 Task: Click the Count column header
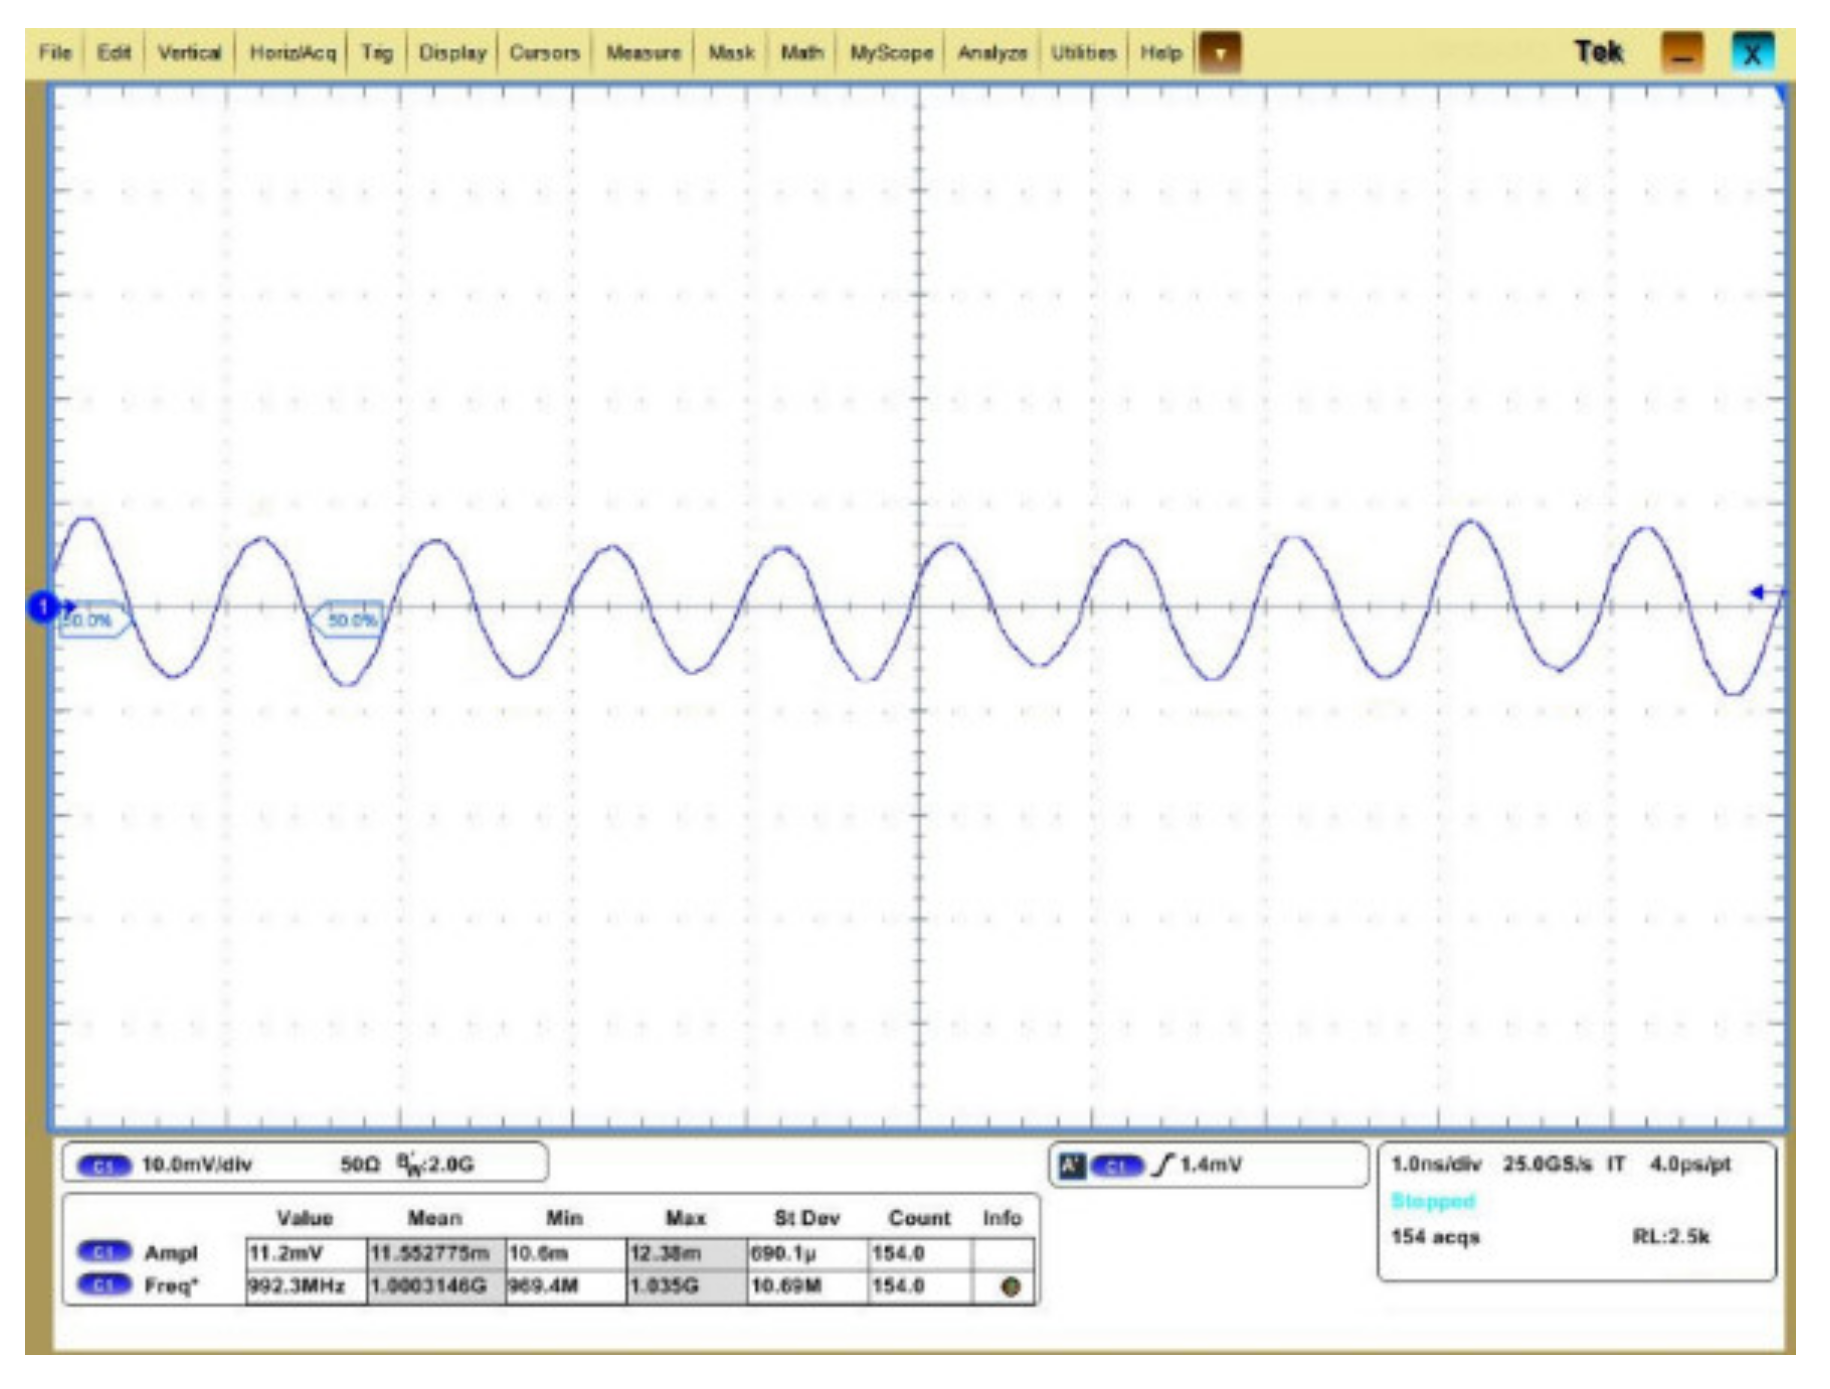tap(919, 1218)
